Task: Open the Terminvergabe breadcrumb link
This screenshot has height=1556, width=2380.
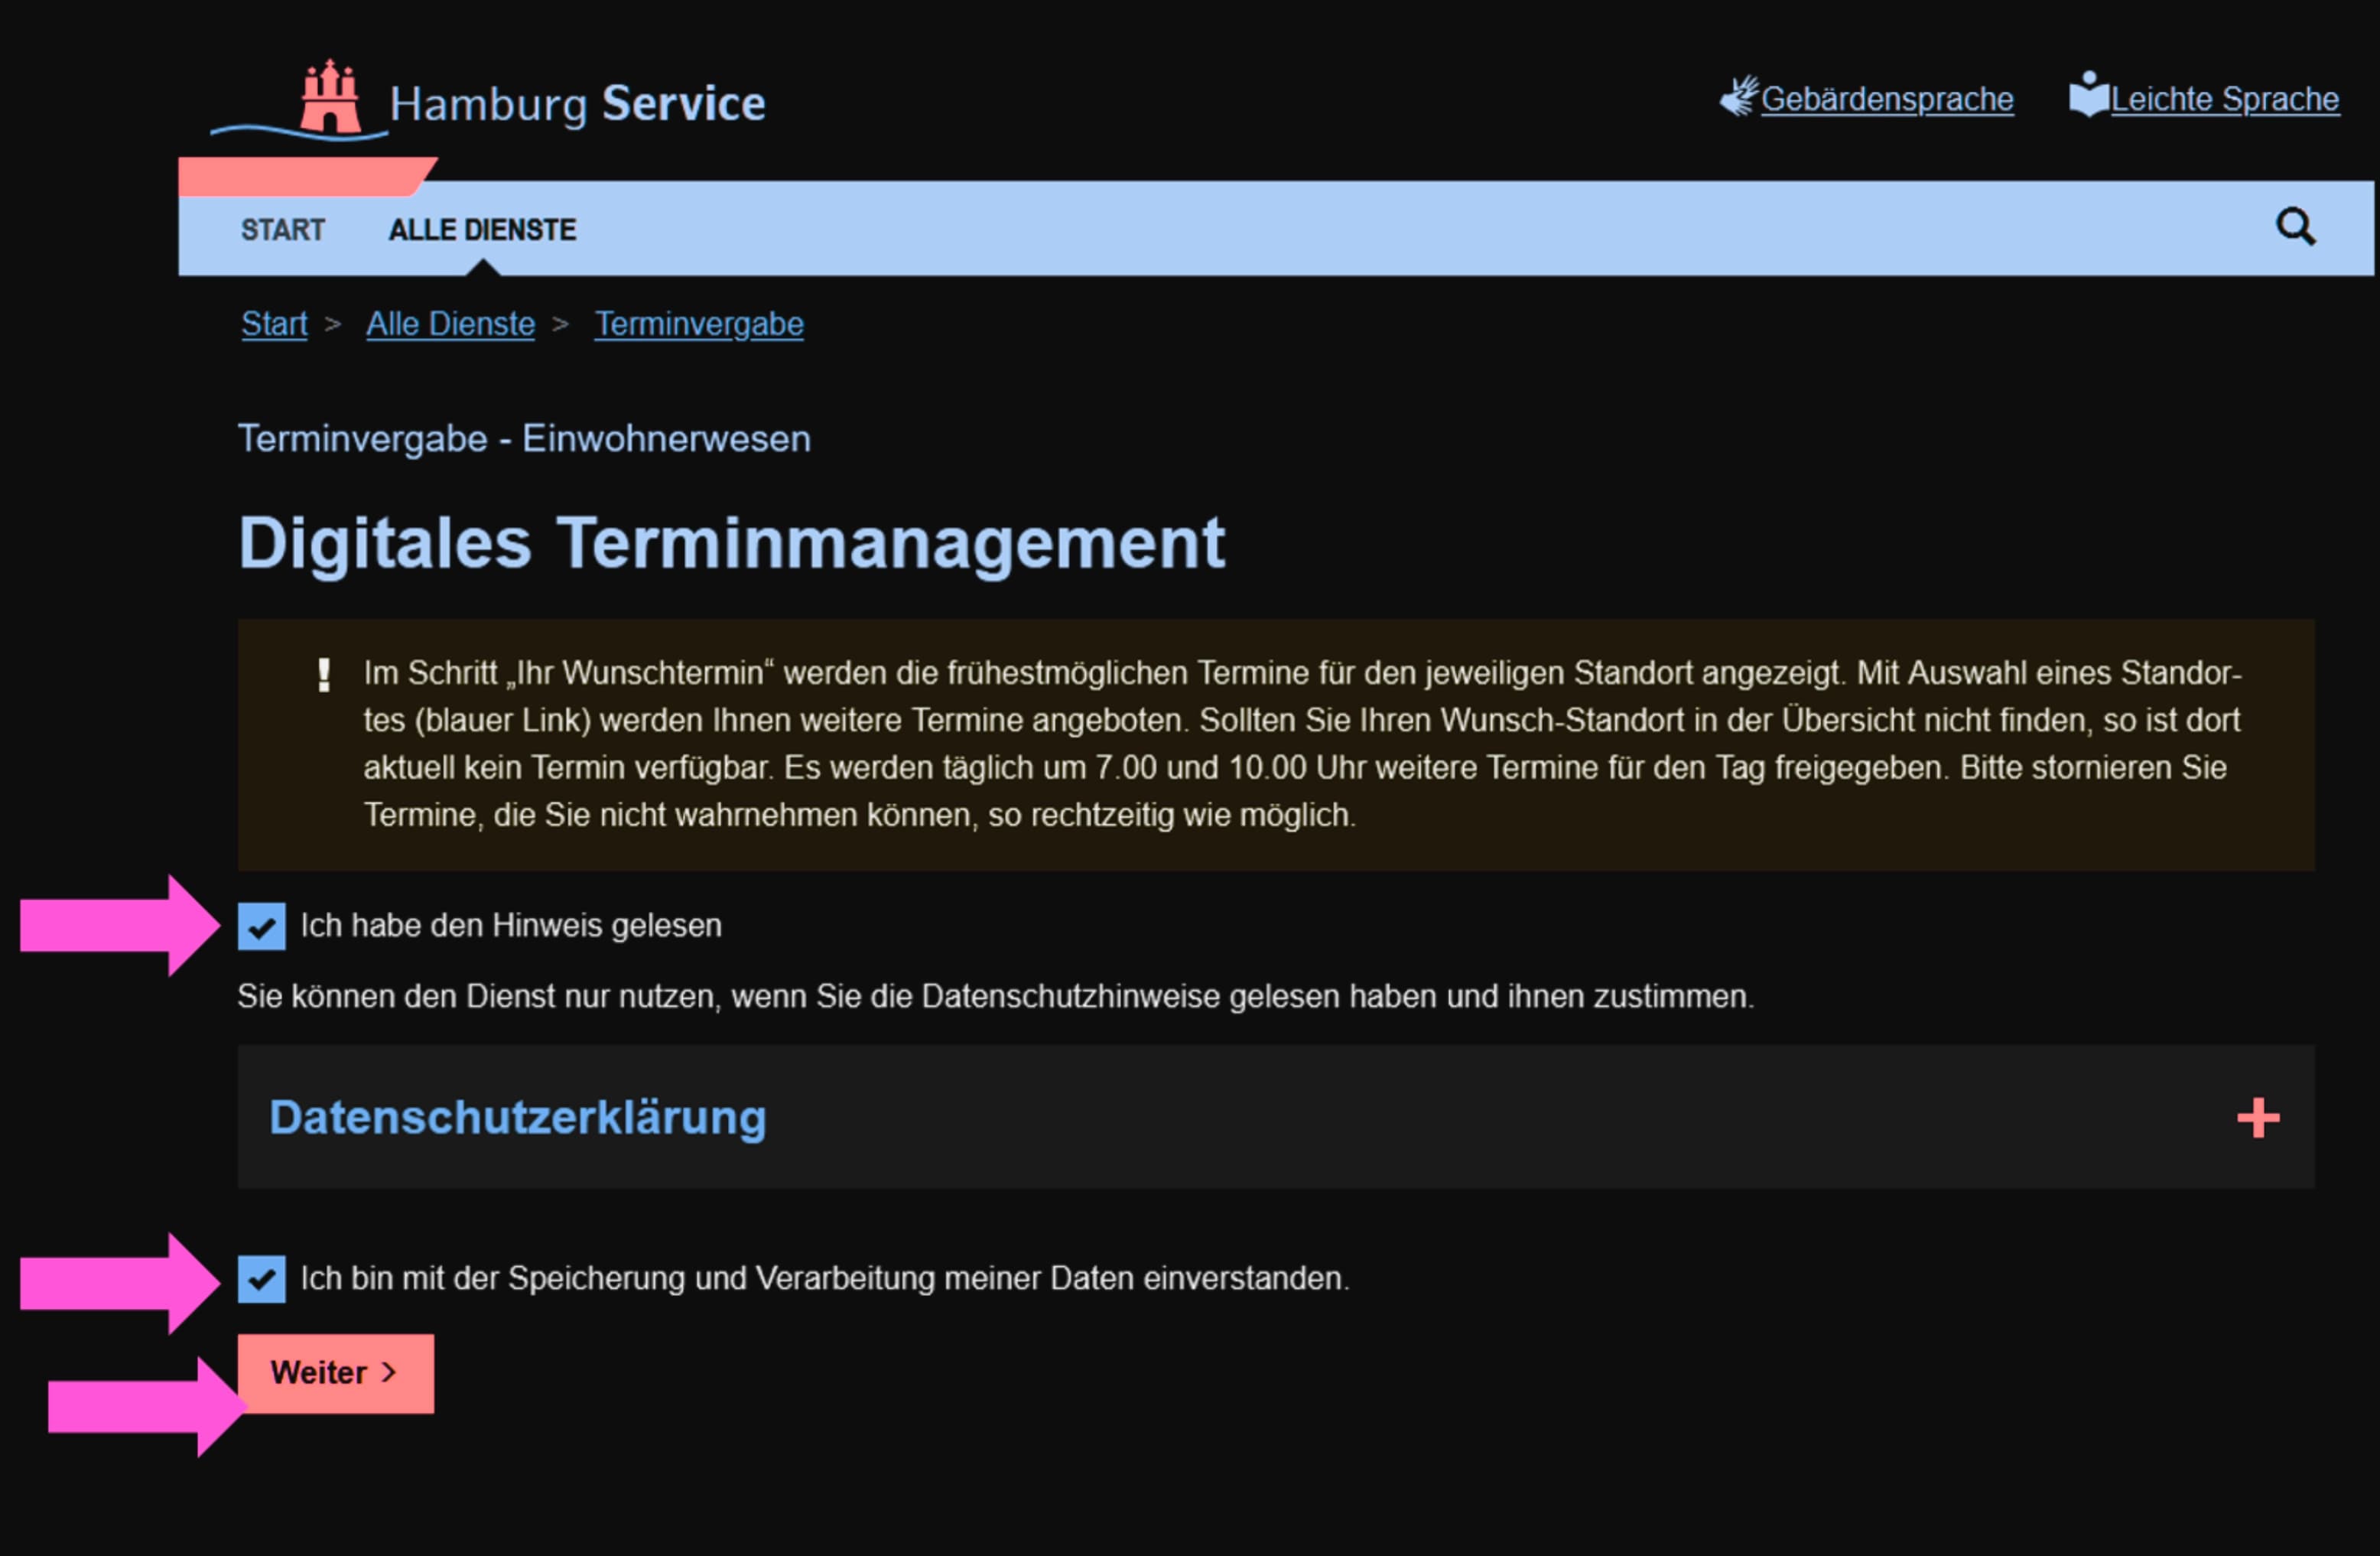Action: point(698,322)
